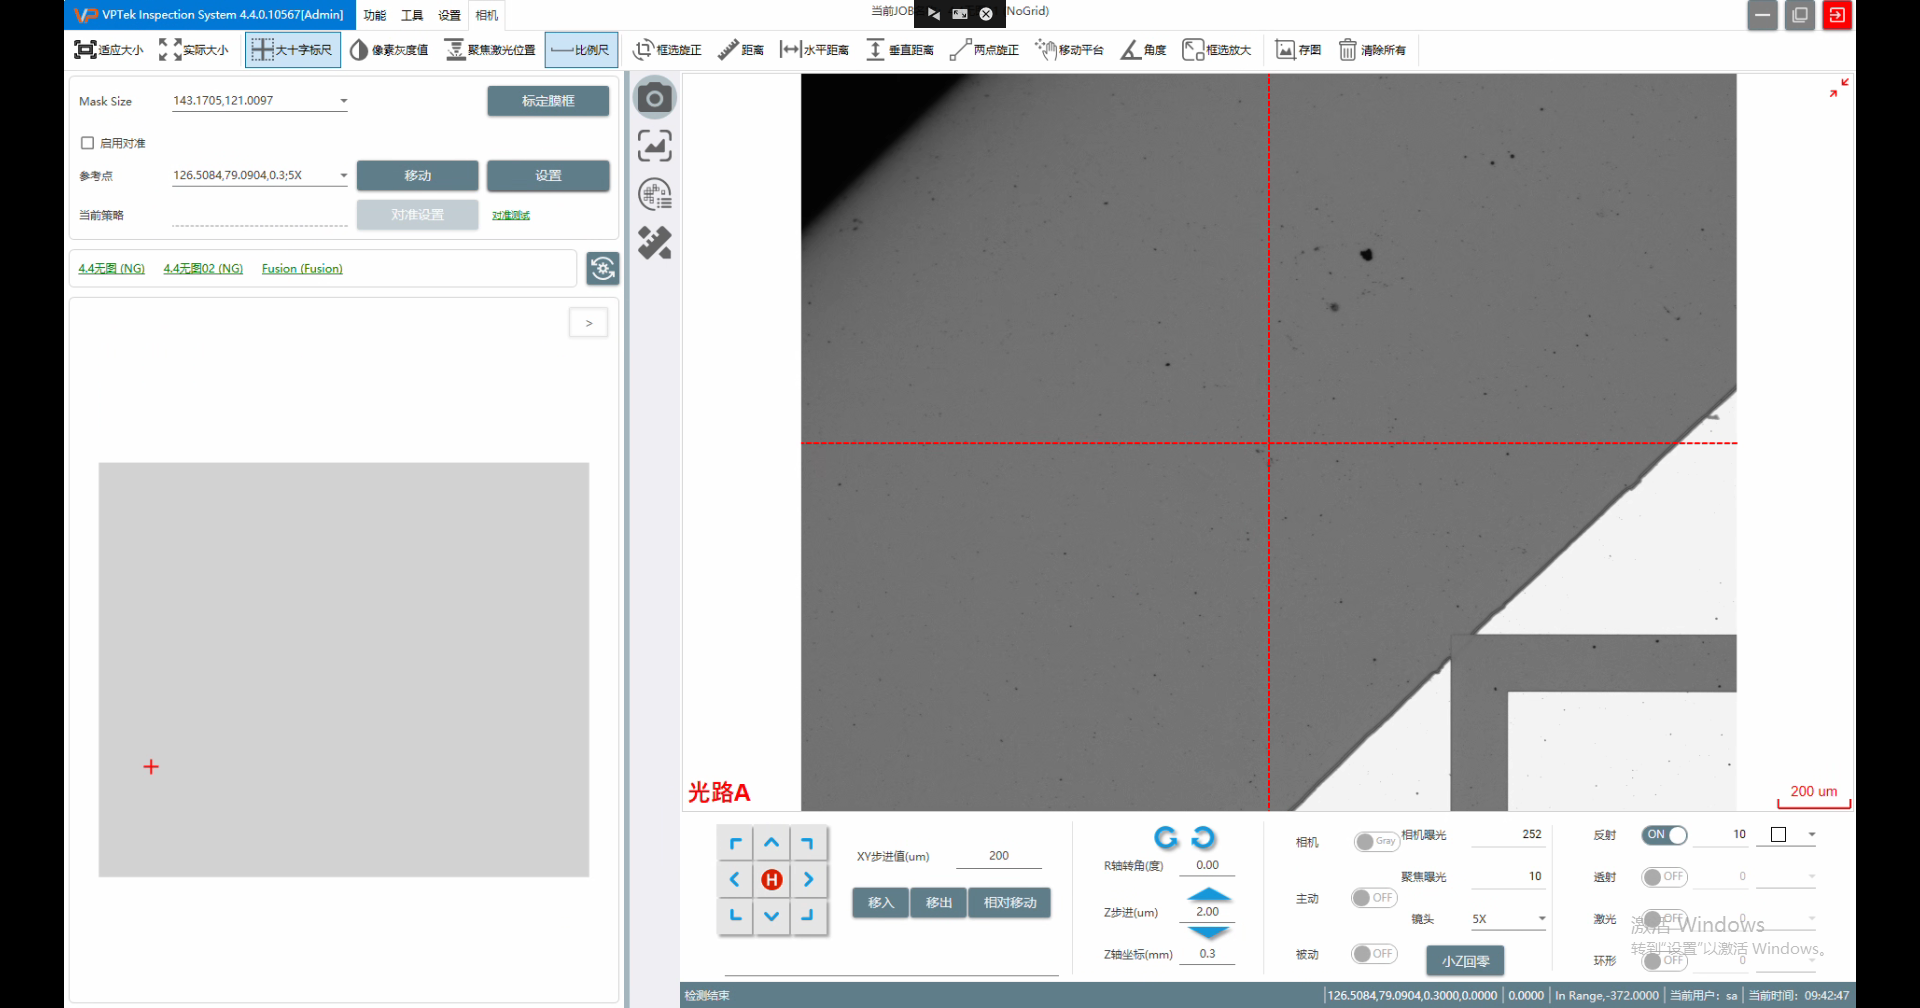Viewport: 1920px width, 1008px height.
Task: Expand the reference point dropdown
Action: tap(343, 176)
